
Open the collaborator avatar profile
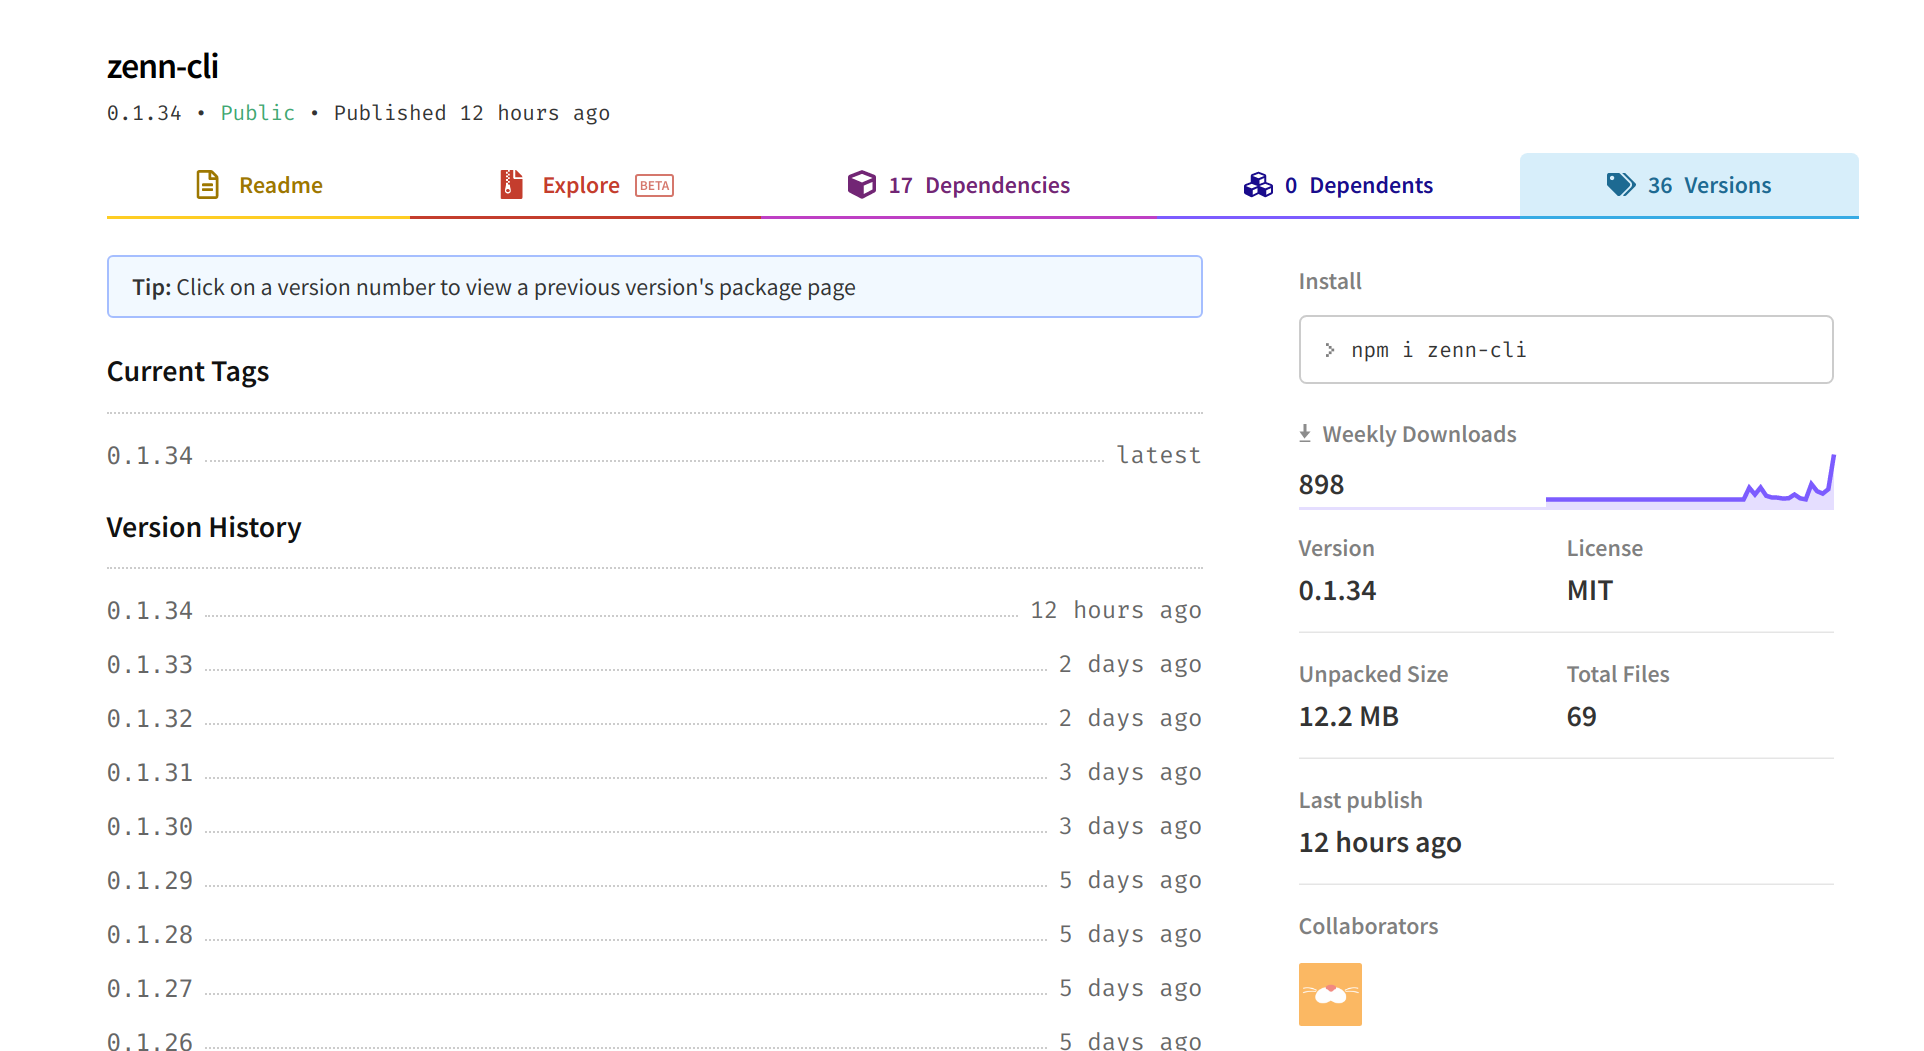pyautogui.click(x=1330, y=994)
